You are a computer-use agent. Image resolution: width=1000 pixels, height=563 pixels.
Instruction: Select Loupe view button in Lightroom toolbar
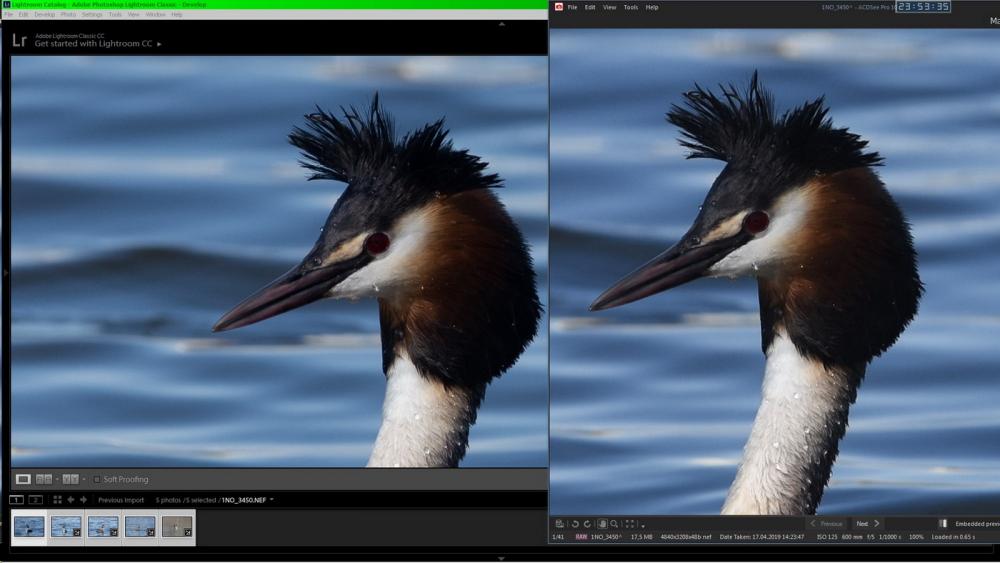[23, 479]
